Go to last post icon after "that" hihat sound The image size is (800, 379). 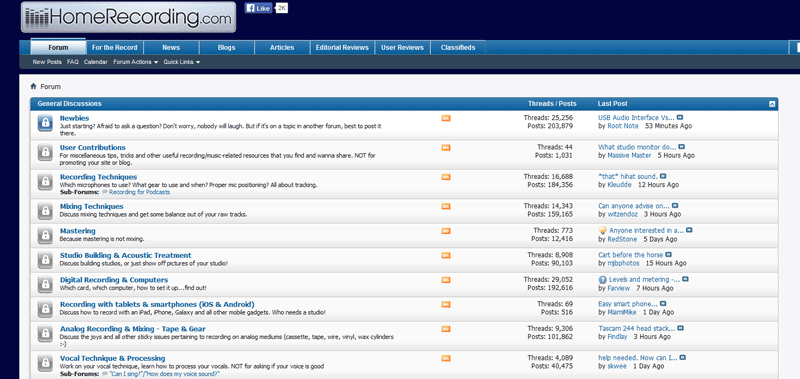tap(663, 176)
